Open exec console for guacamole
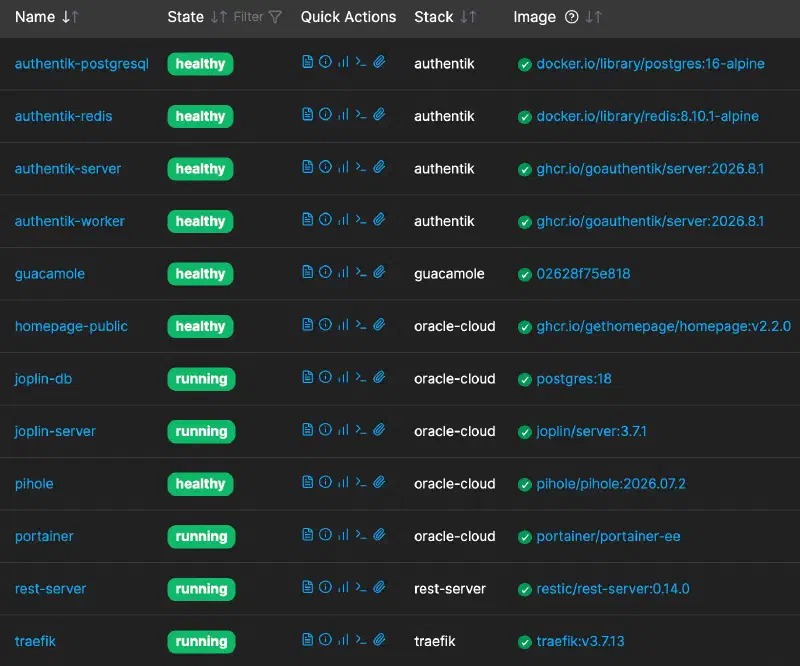800x666 pixels. (x=361, y=272)
